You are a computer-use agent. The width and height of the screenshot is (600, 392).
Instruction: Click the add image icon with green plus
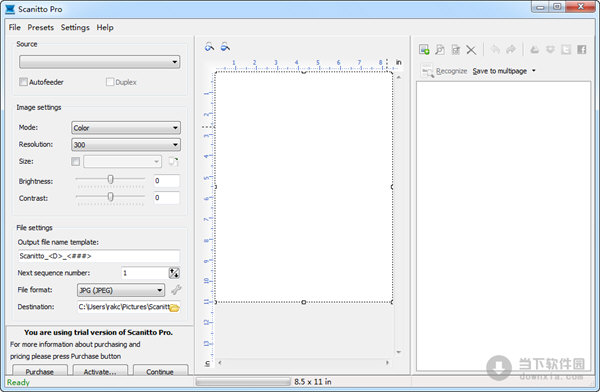tap(424, 49)
